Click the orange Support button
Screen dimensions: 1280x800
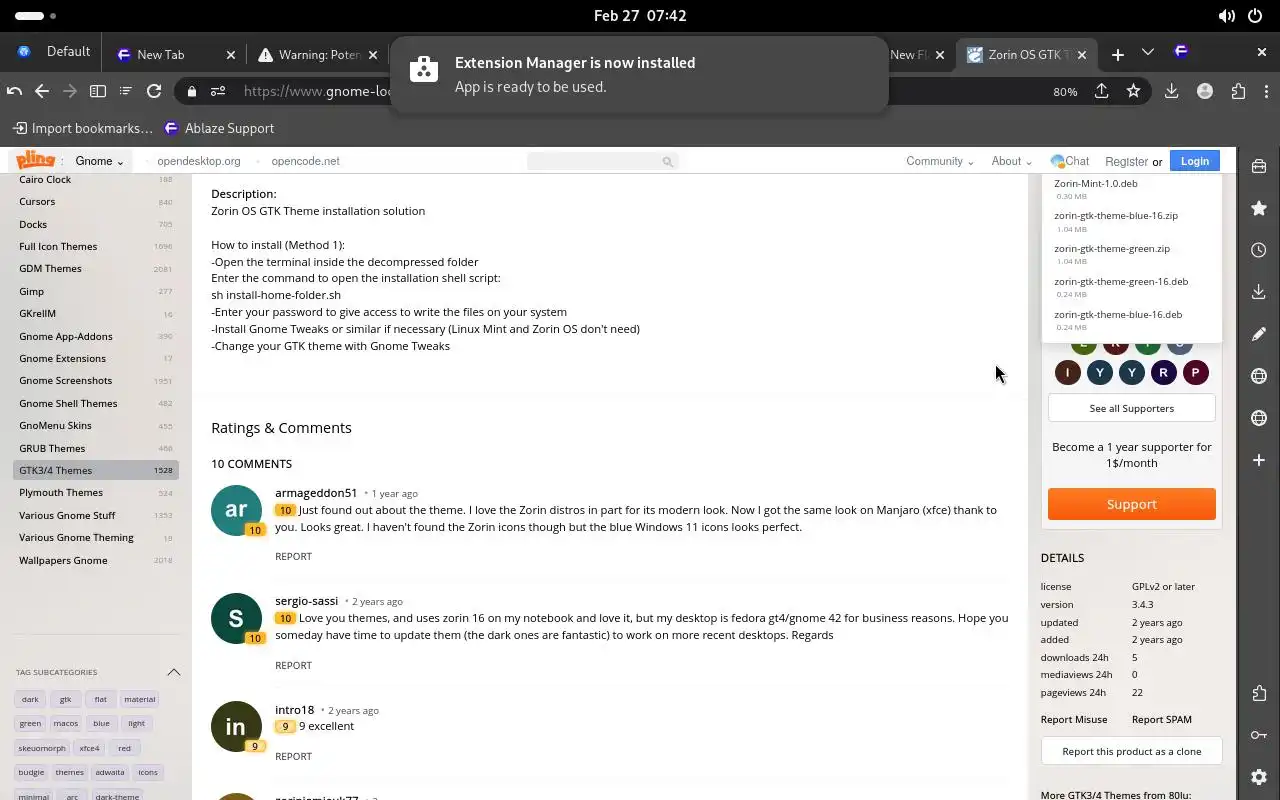(1132, 504)
